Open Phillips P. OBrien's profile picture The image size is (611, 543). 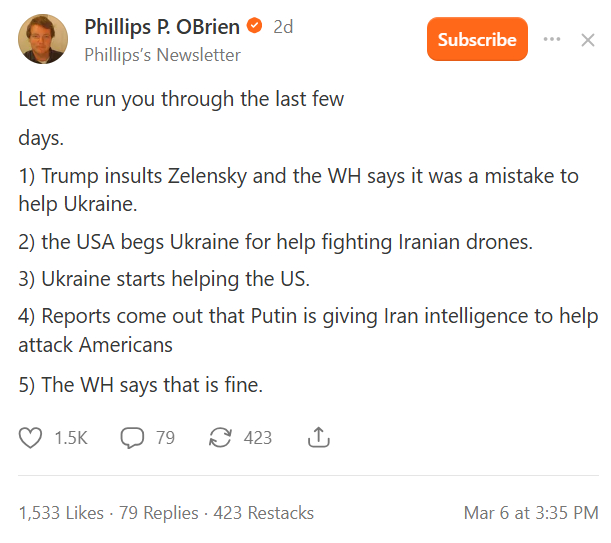pyautogui.click(x=43, y=39)
